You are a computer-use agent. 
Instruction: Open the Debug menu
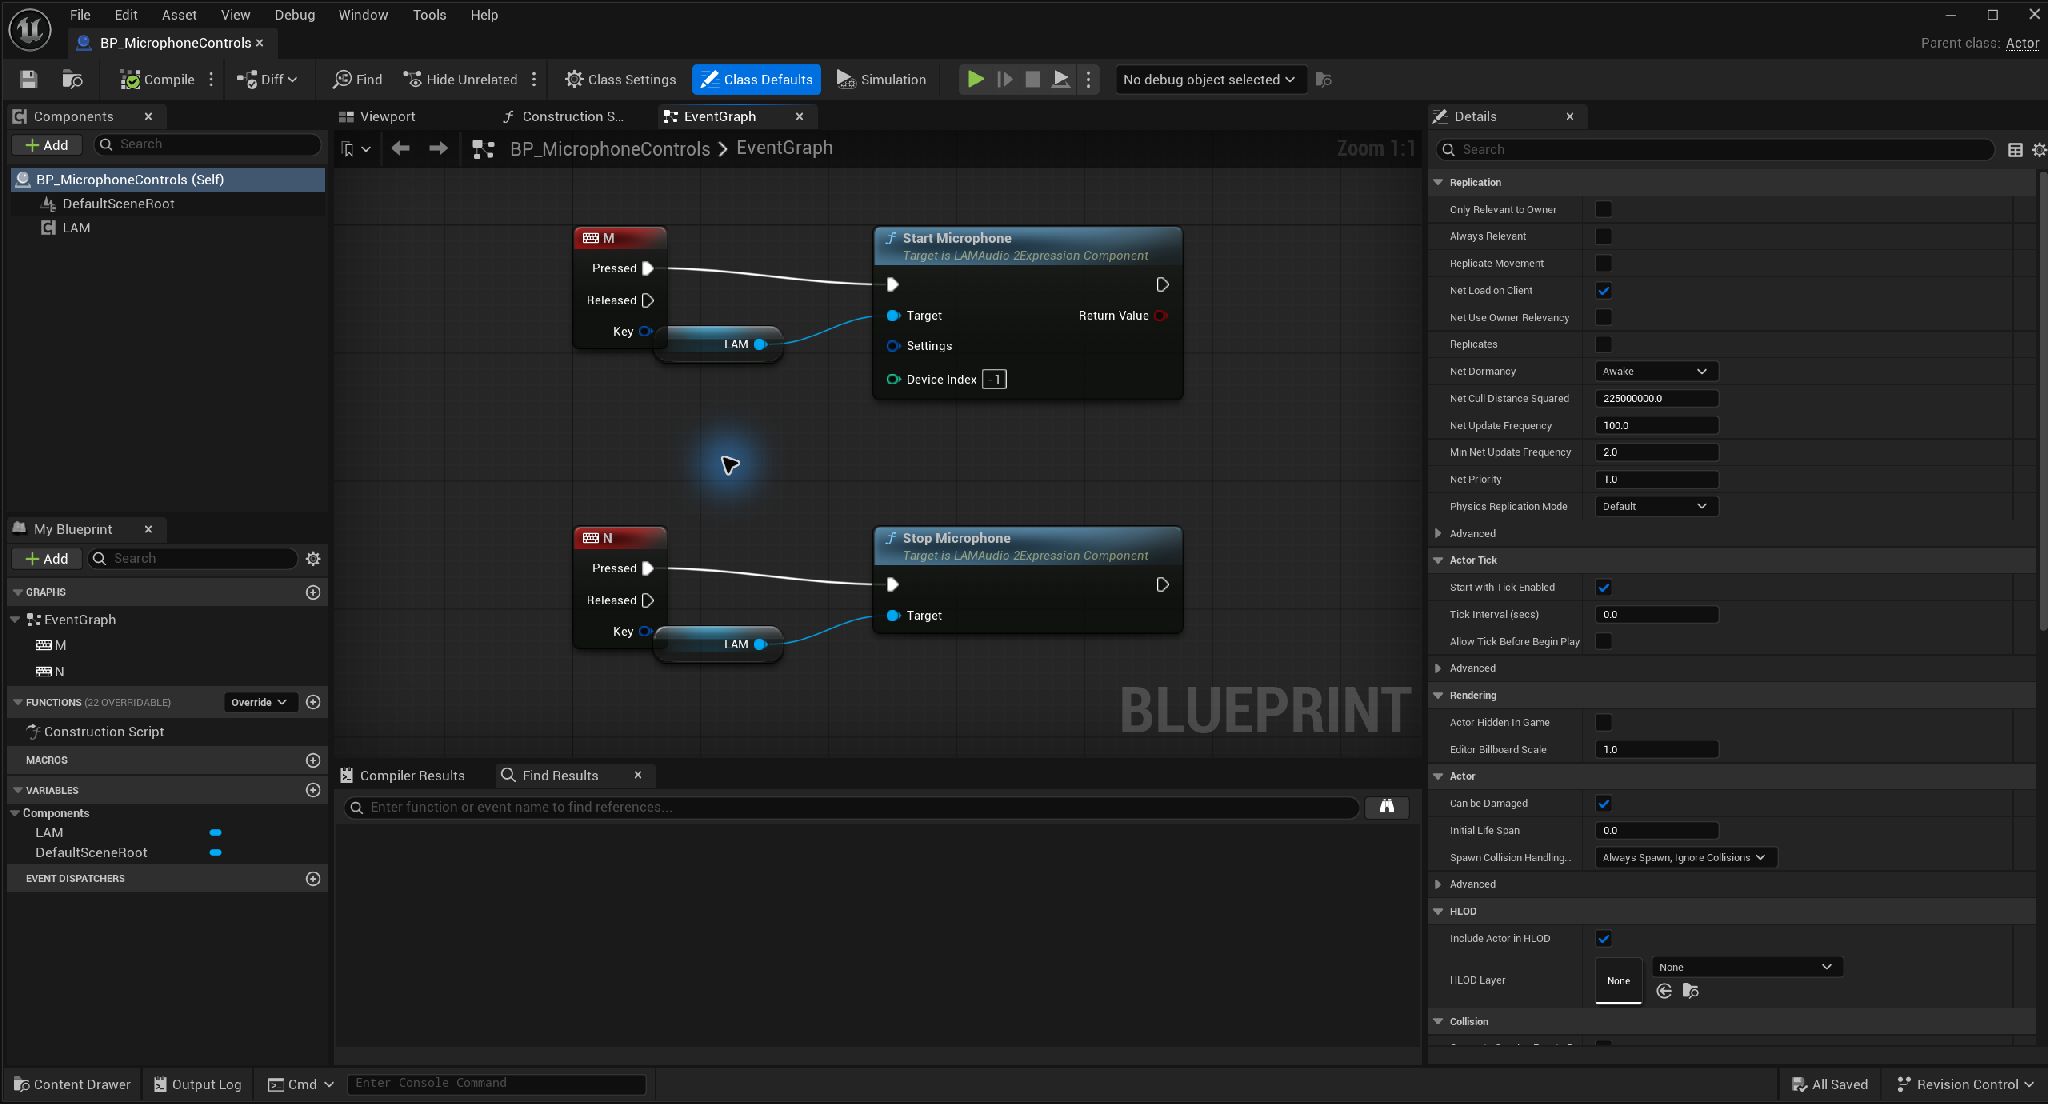tap(294, 15)
